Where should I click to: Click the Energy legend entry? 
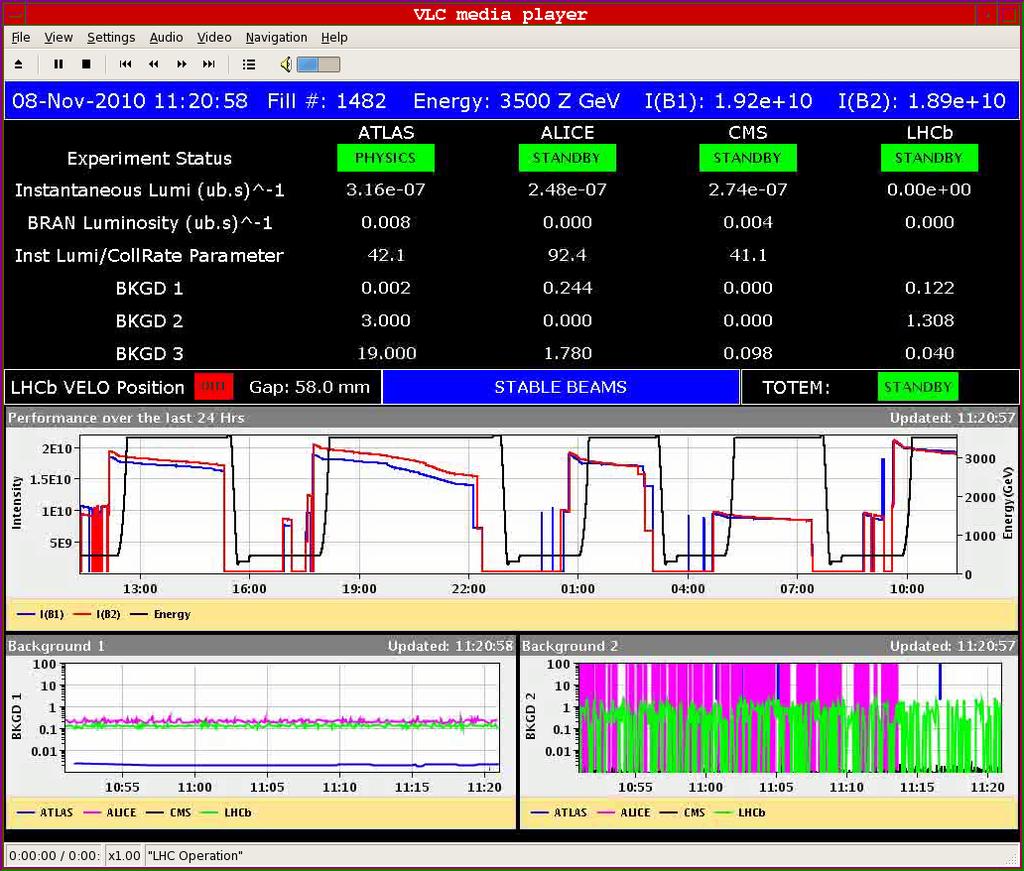point(161,614)
